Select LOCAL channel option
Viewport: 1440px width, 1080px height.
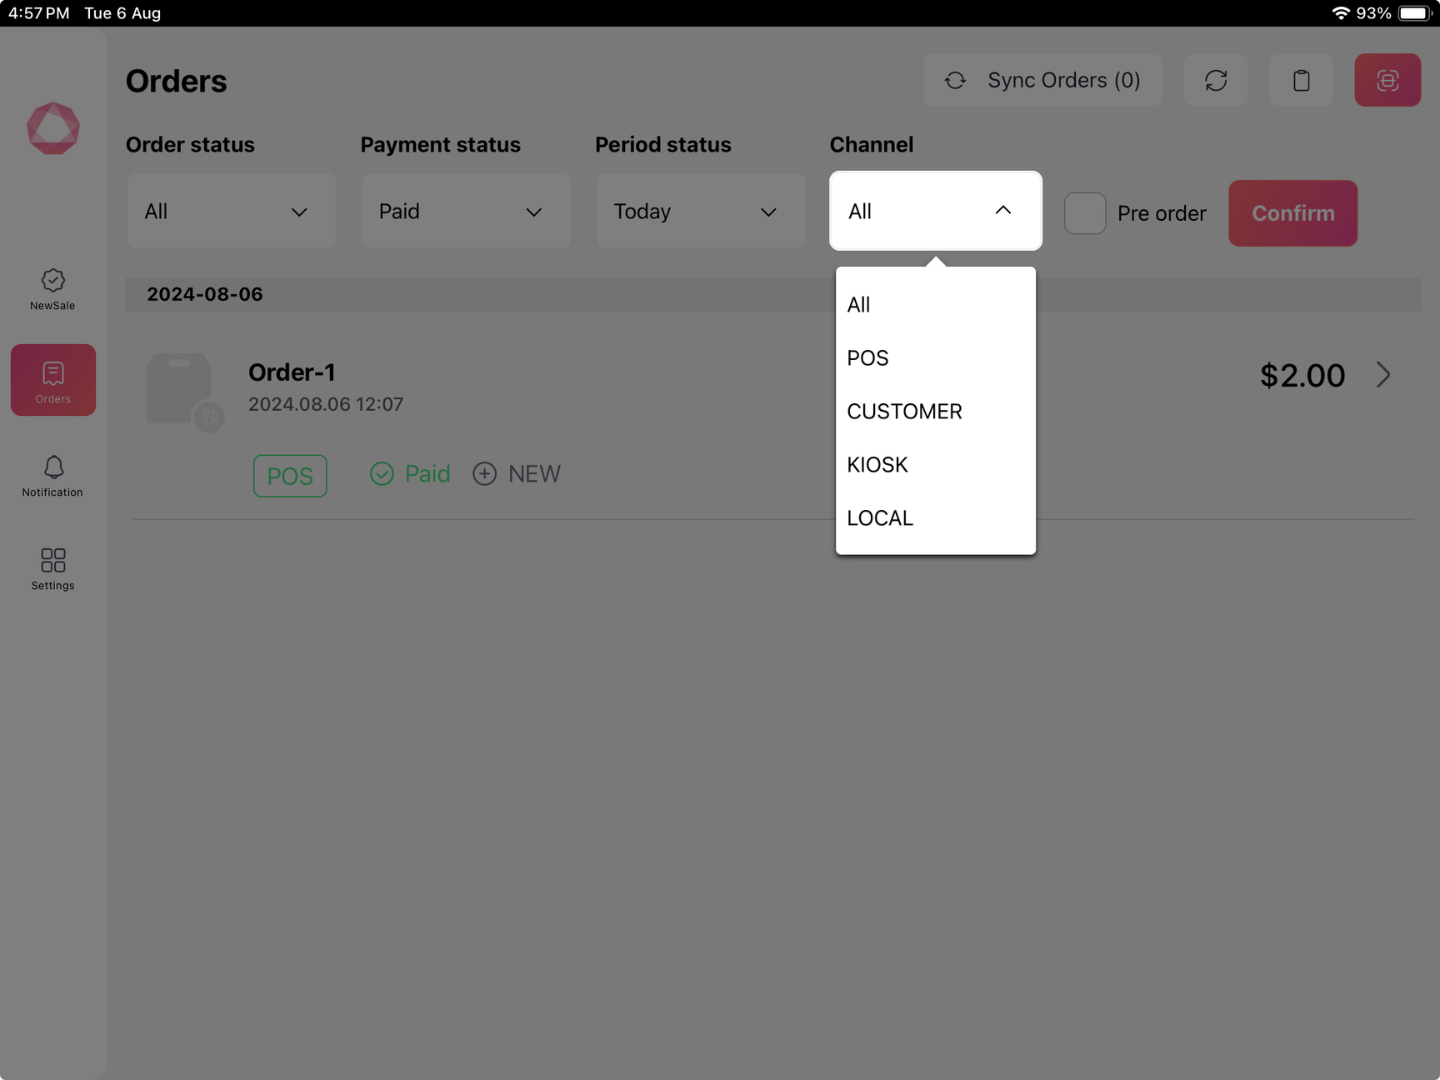880,518
